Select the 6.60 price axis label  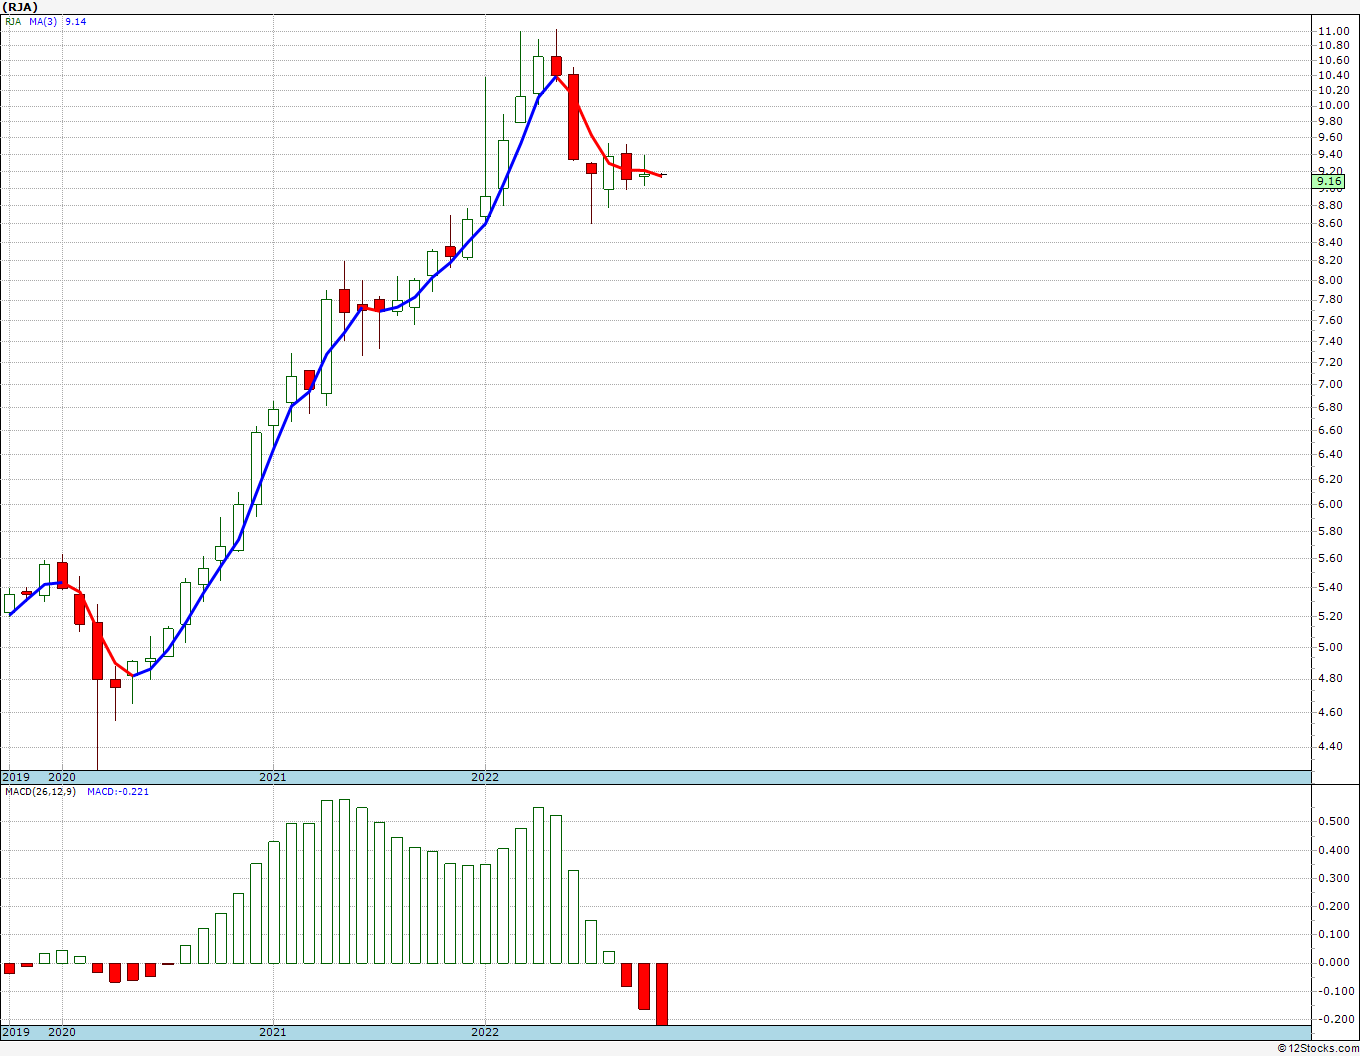(x=1331, y=430)
